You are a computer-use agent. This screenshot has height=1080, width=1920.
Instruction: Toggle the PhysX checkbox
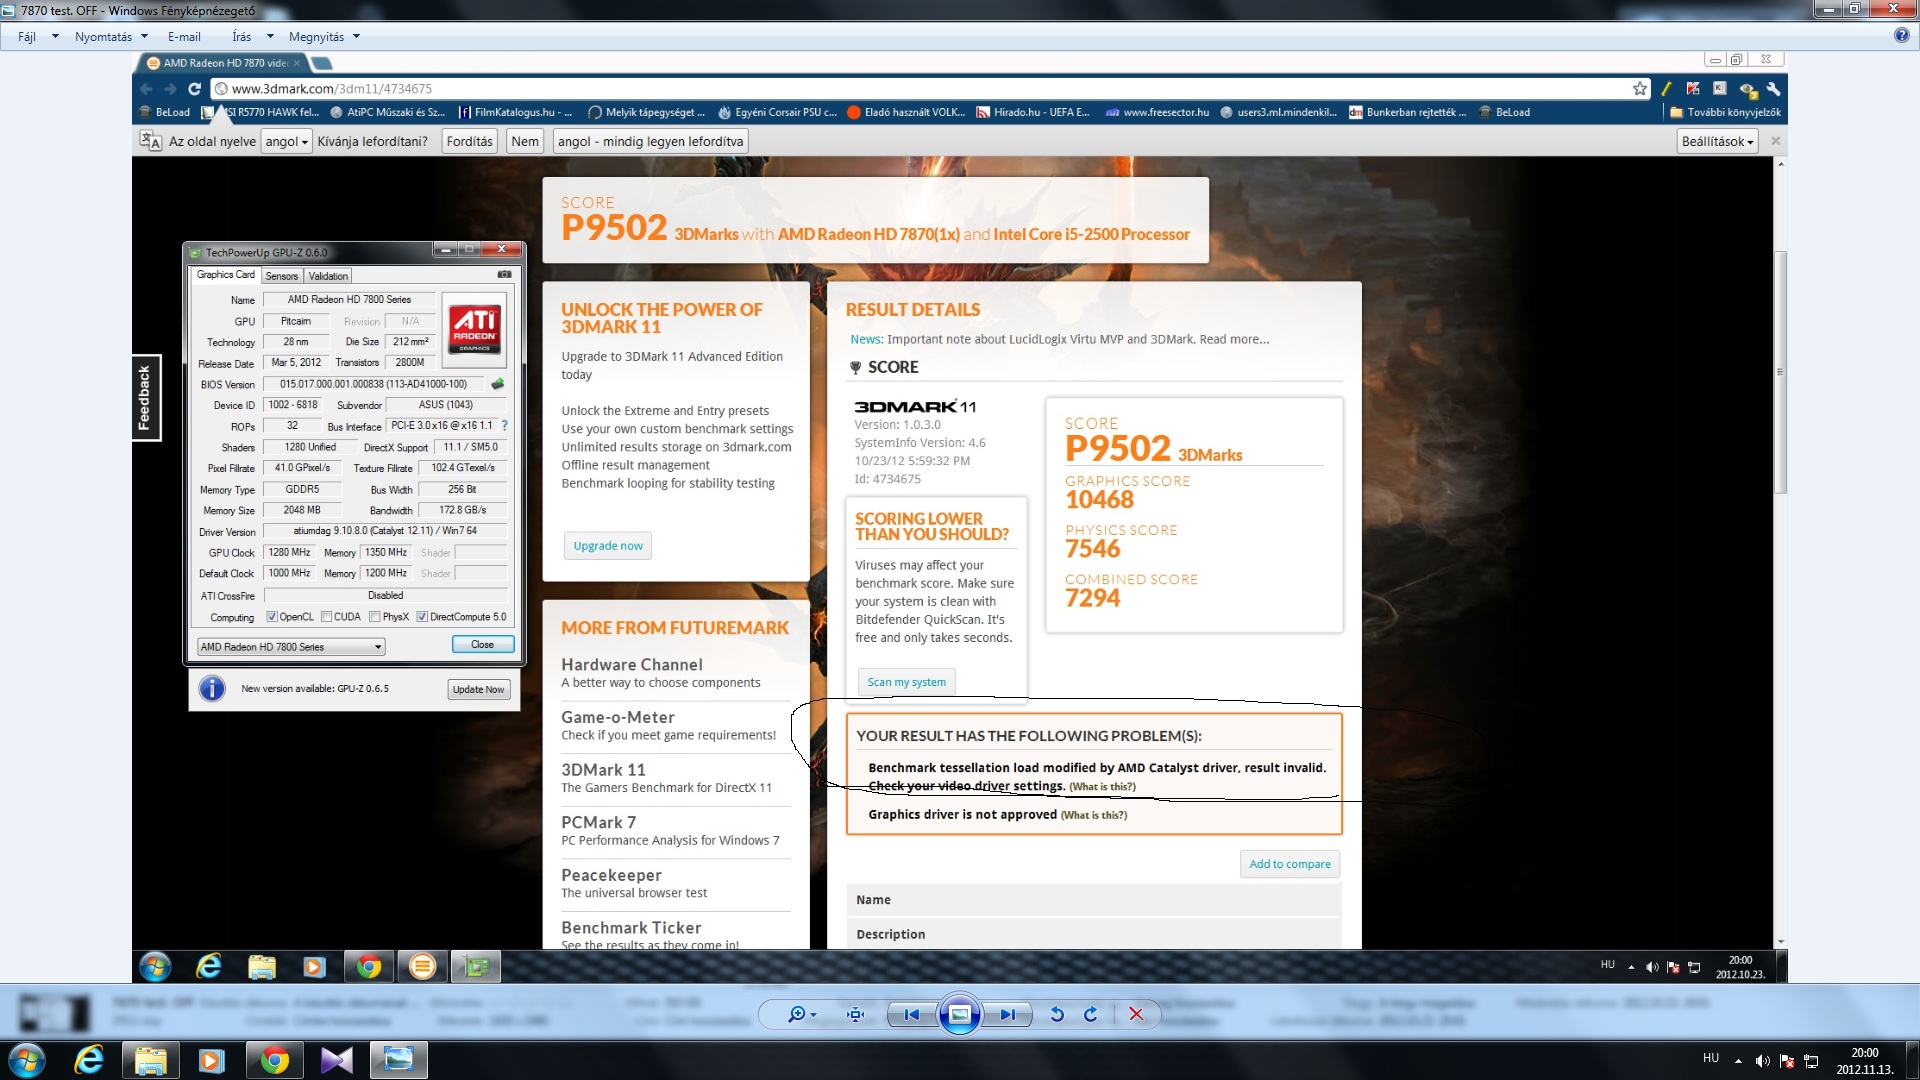375,617
